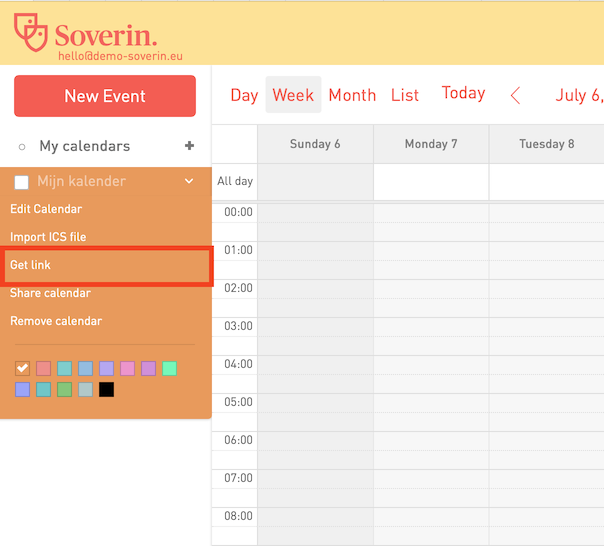Click Sunday 6 all-day cell
604x546 pixels.
click(315, 182)
